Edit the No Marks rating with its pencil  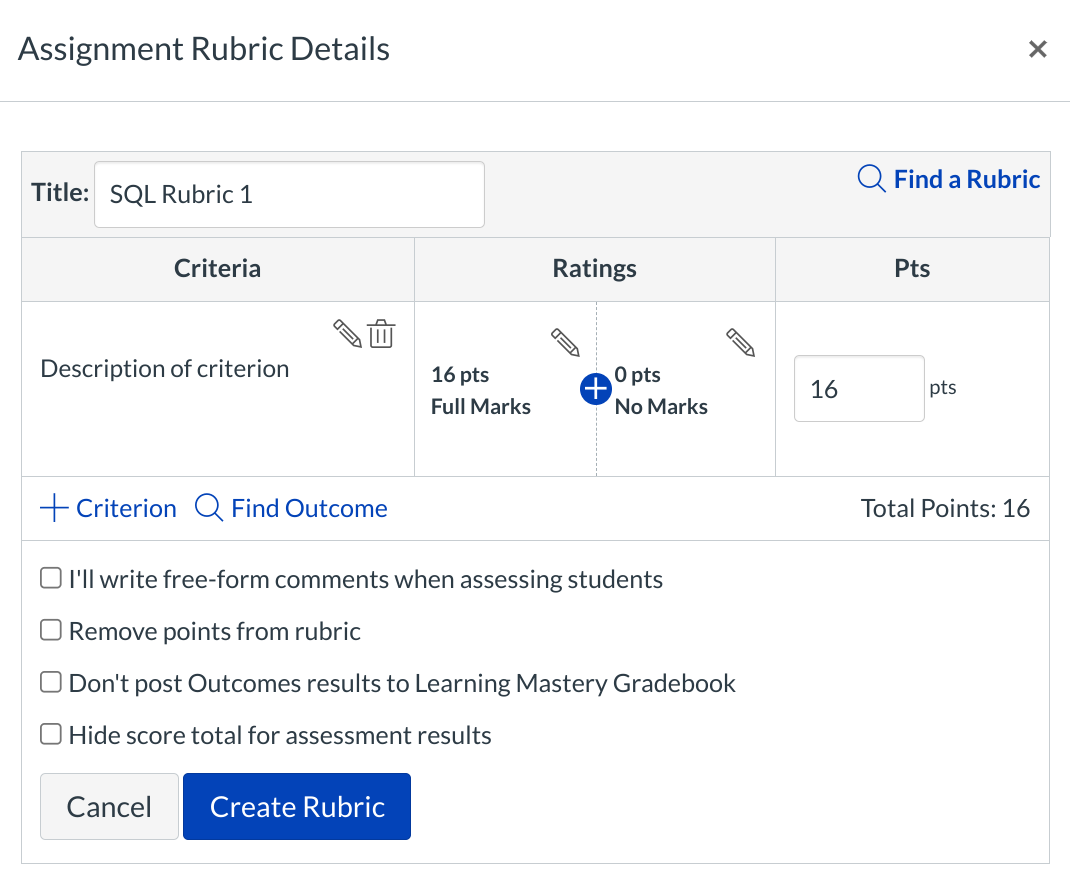coord(740,342)
